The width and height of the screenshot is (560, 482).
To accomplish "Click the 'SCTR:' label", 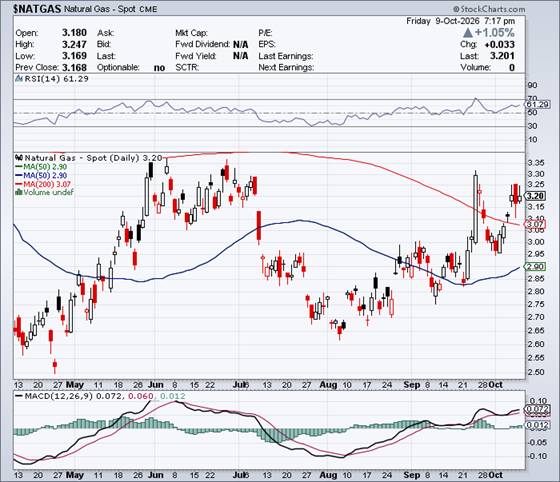I will point(187,67).
